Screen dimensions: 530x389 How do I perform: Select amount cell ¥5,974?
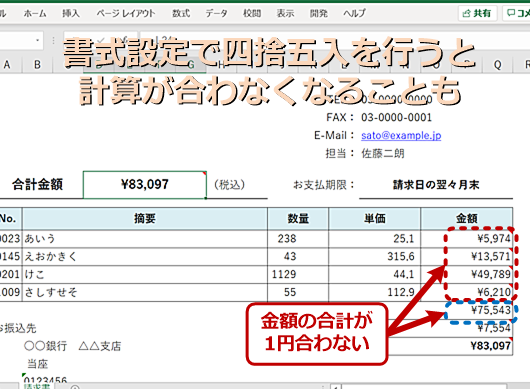click(467, 239)
